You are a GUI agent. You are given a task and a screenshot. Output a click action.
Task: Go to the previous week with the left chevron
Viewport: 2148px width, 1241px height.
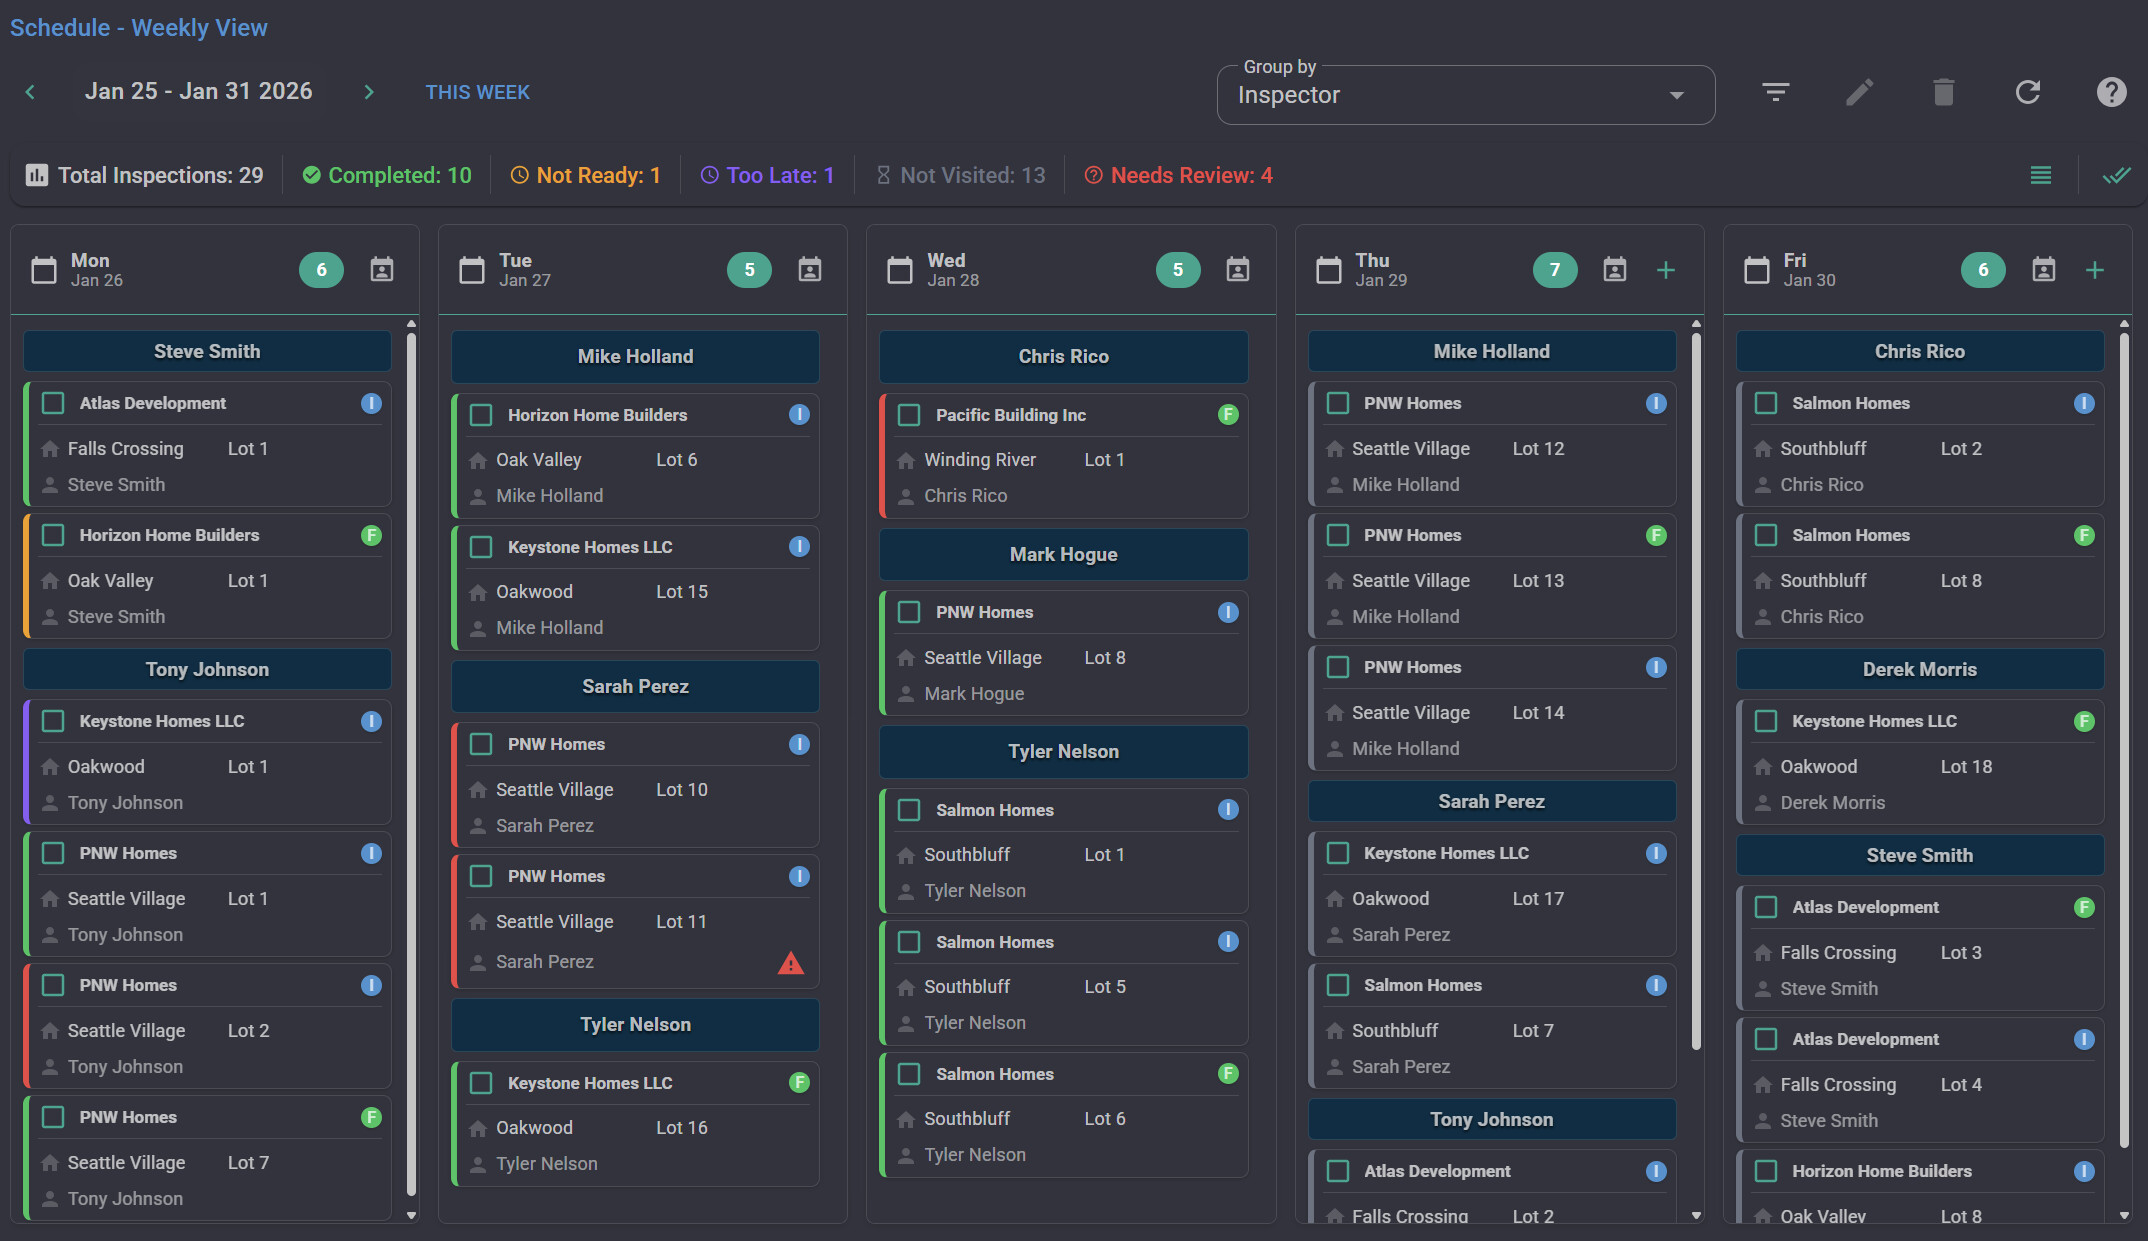pyautogui.click(x=30, y=92)
